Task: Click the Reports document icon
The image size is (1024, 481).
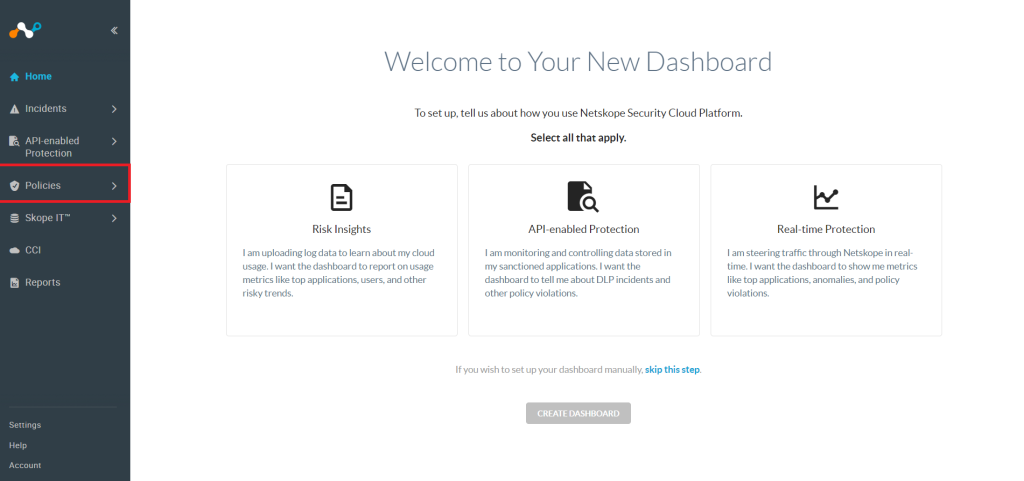Action: 14,283
